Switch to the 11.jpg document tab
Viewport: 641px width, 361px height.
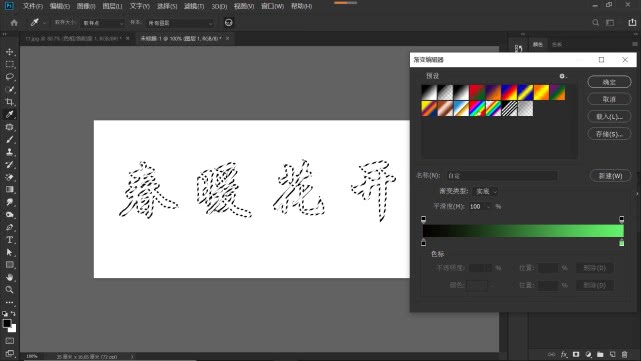pos(73,38)
